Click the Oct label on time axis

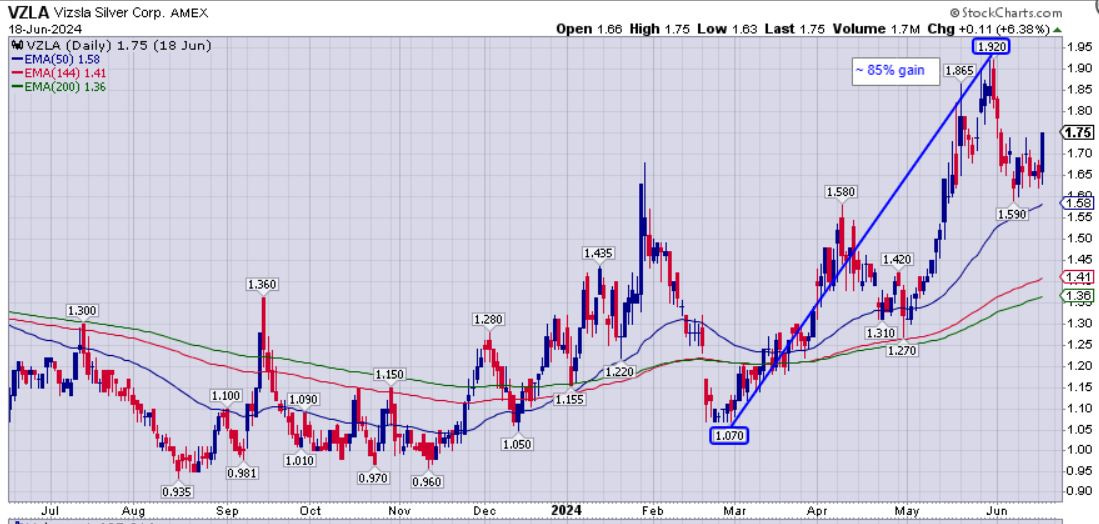coord(310,511)
